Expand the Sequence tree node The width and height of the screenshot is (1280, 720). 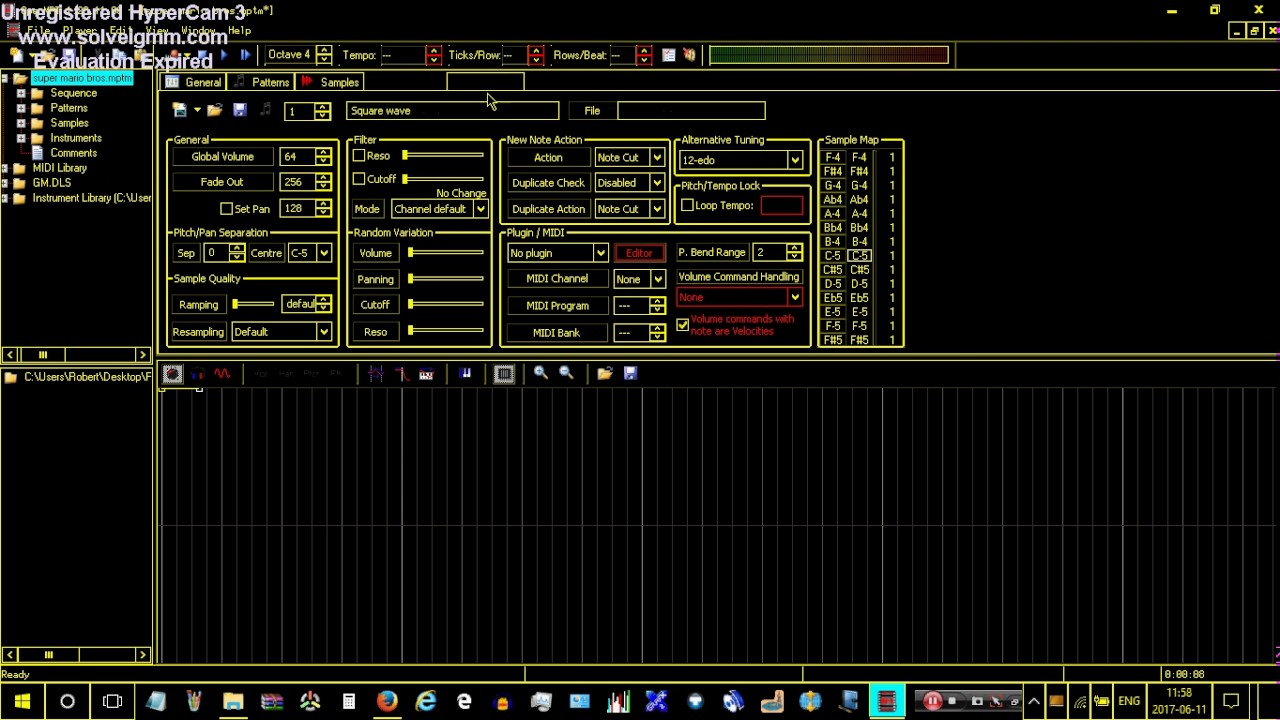coord(21,93)
